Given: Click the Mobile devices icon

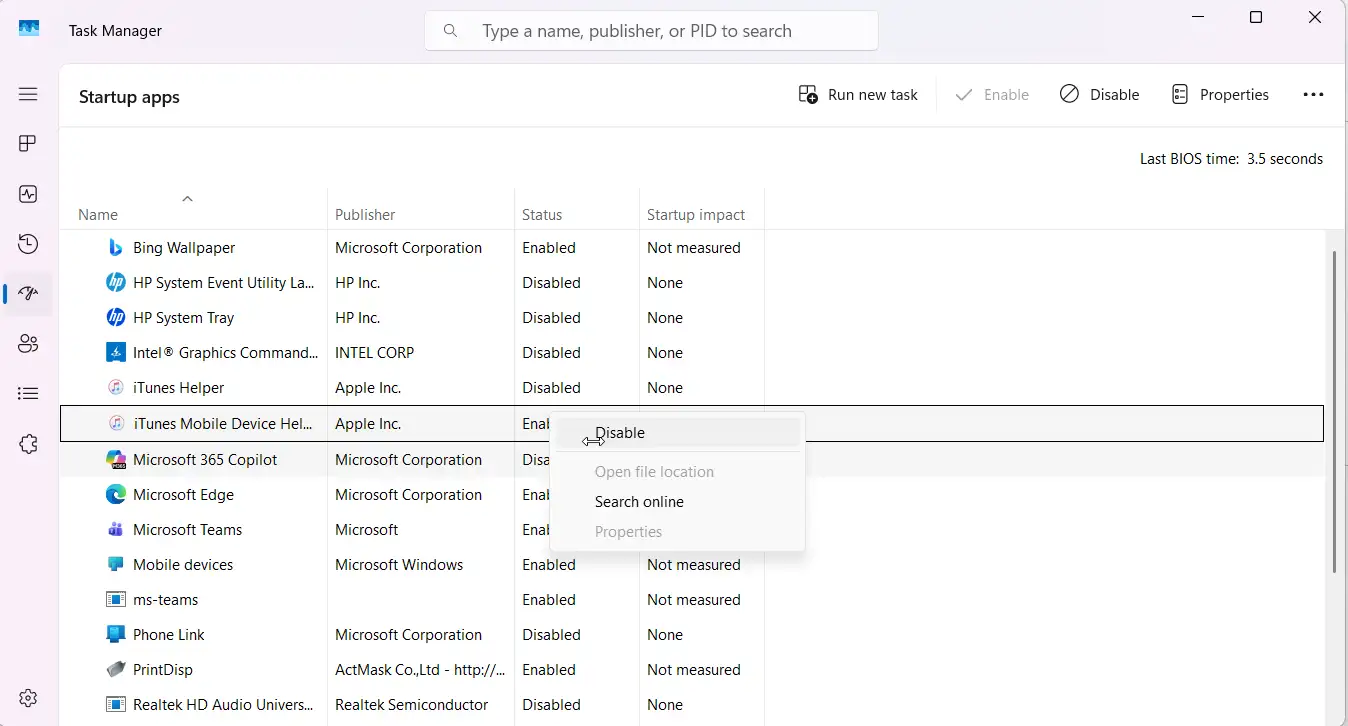Looking at the screenshot, I should coord(116,564).
